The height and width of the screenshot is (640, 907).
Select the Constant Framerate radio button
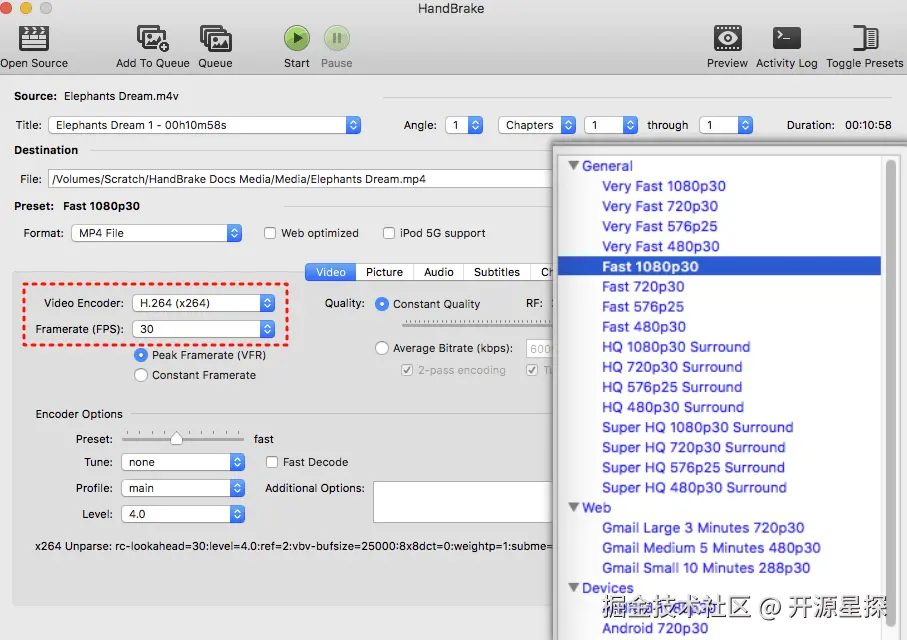pyautogui.click(x=141, y=376)
